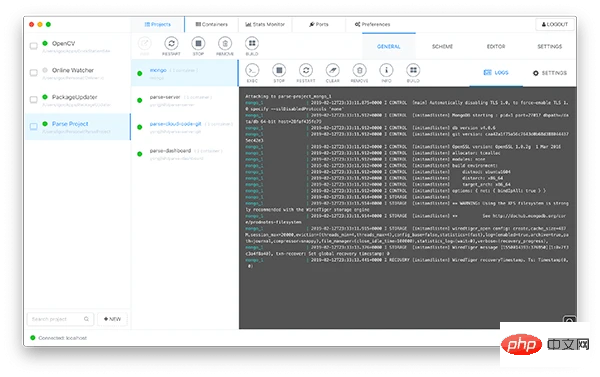Screen dimensions: 600x377
Task: Switch to Ports tab
Action: [319, 24]
